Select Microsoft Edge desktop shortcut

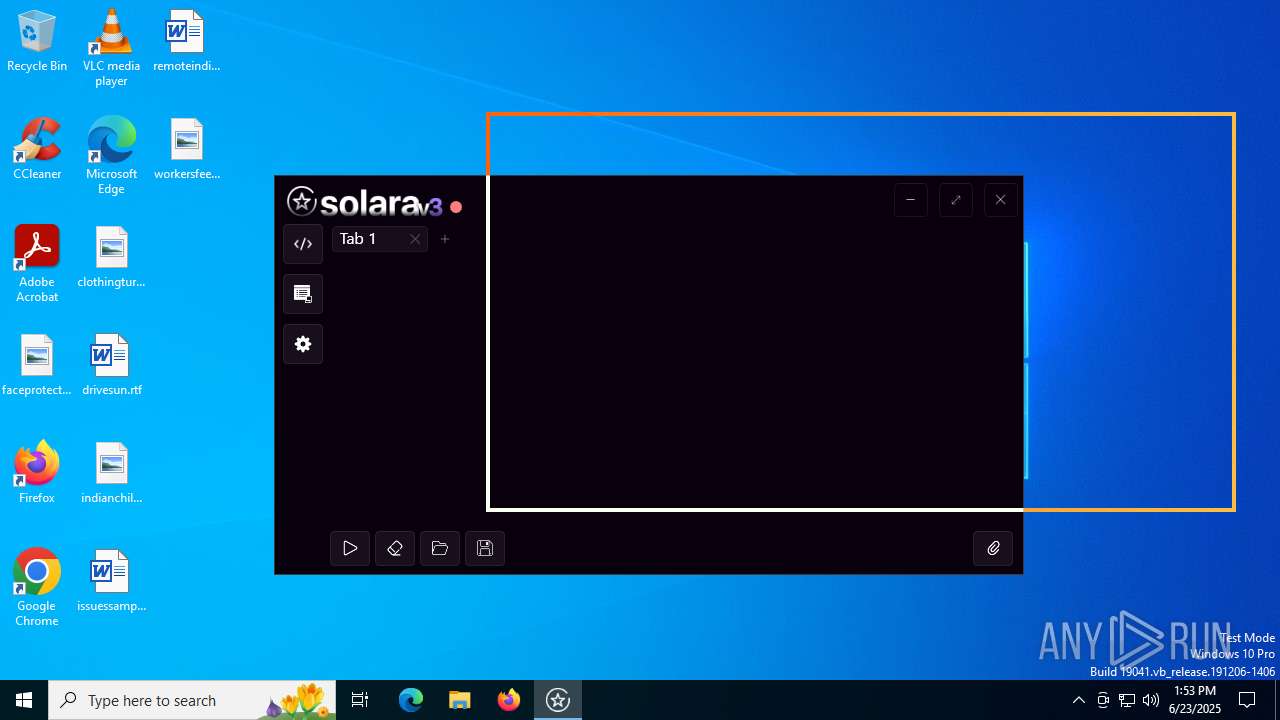coord(111,156)
